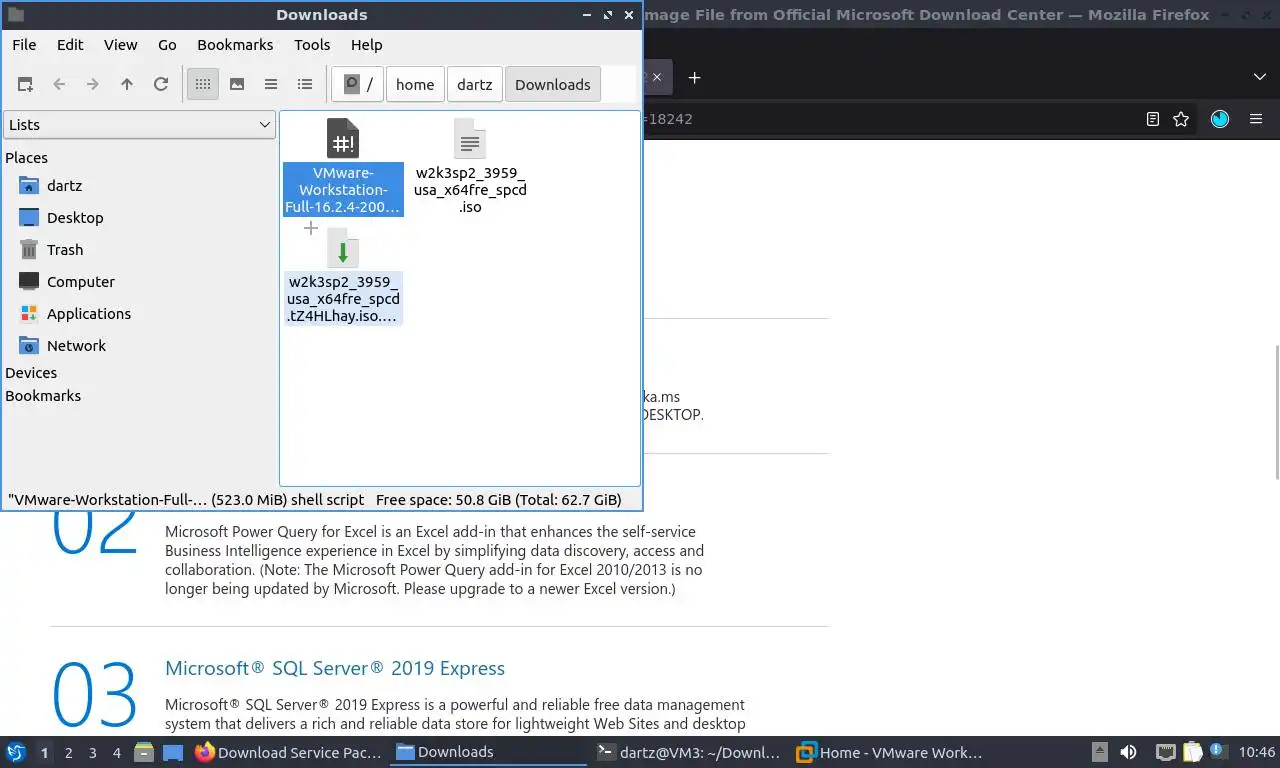Open the Lists side pane dropdown
1280x768 pixels.
(139, 125)
